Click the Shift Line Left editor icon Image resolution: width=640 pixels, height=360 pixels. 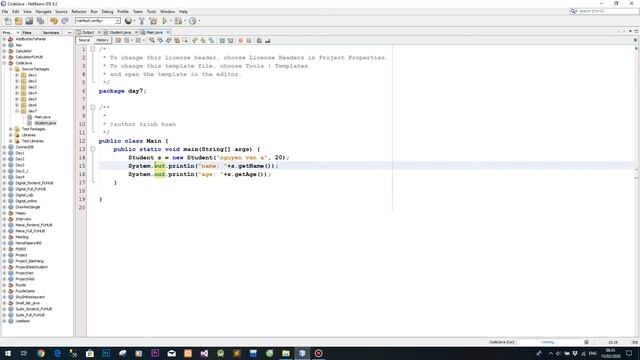click(x=222, y=40)
